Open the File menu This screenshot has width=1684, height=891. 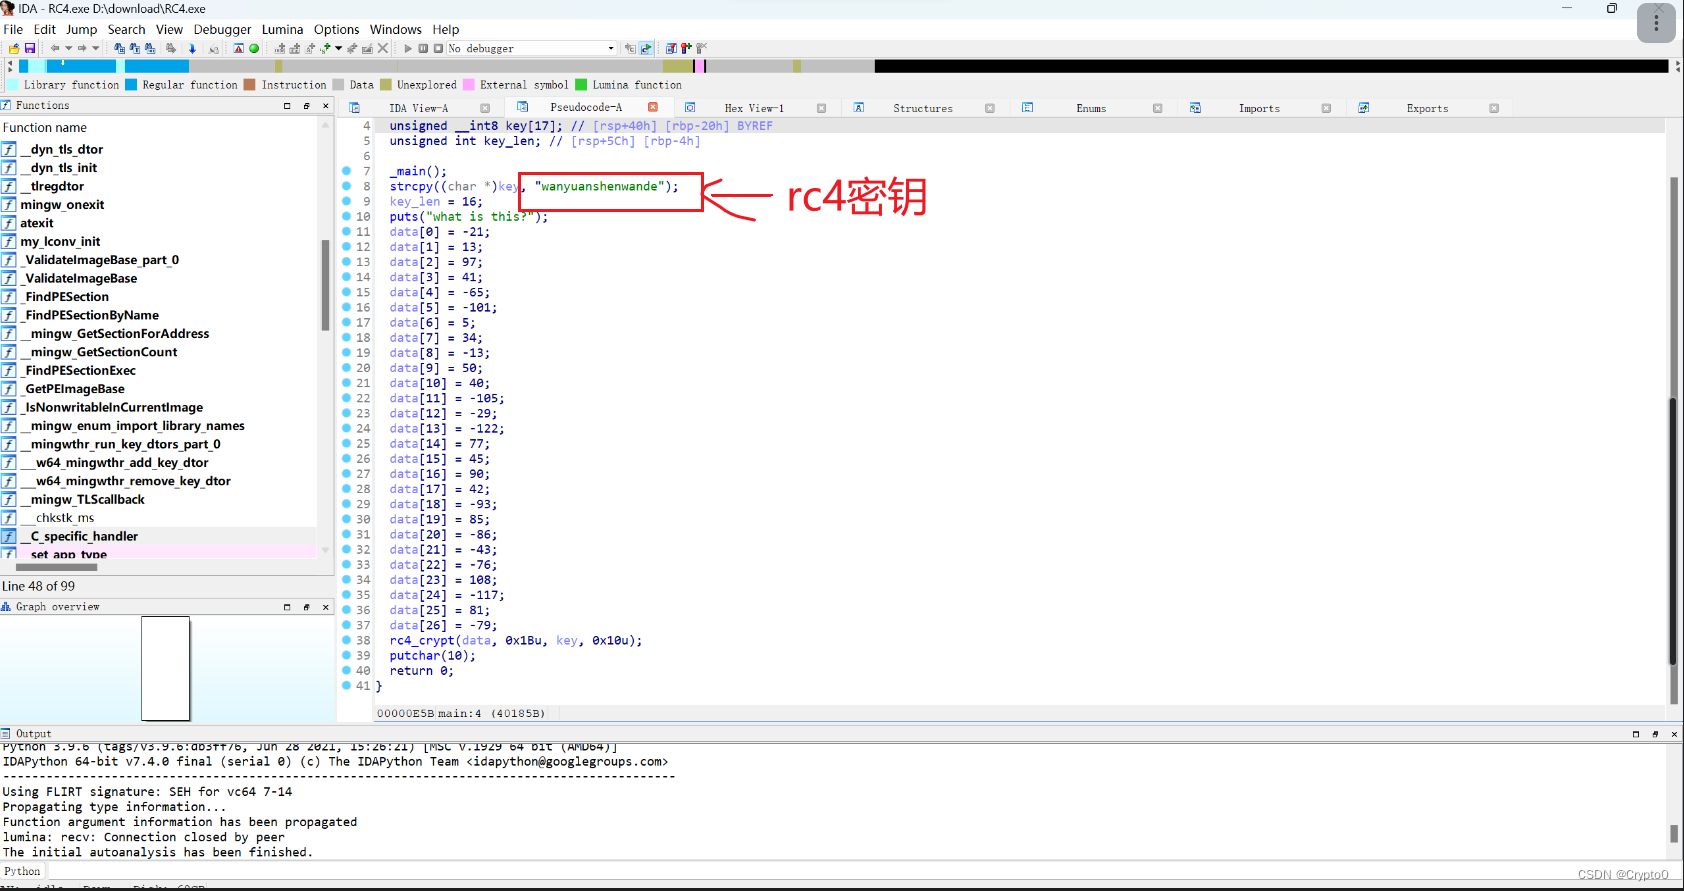[x=13, y=29]
